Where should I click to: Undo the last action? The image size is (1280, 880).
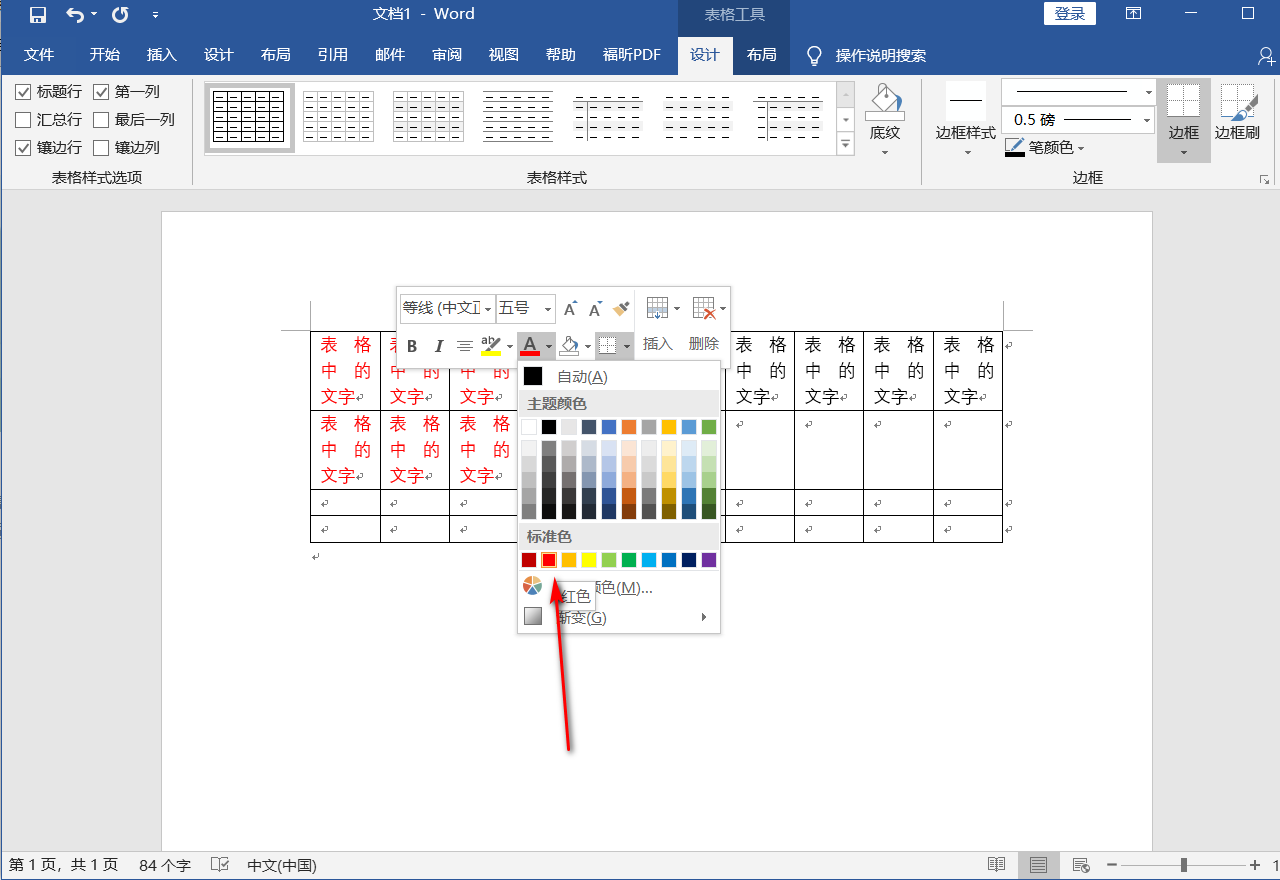point(76,14)
